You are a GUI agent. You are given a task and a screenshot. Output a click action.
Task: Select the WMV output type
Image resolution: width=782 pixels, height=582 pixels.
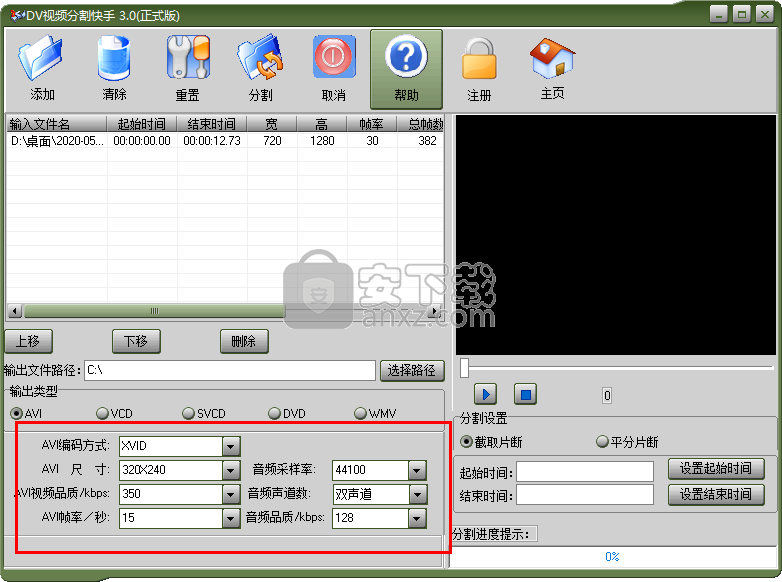click(x=360, y=413)
